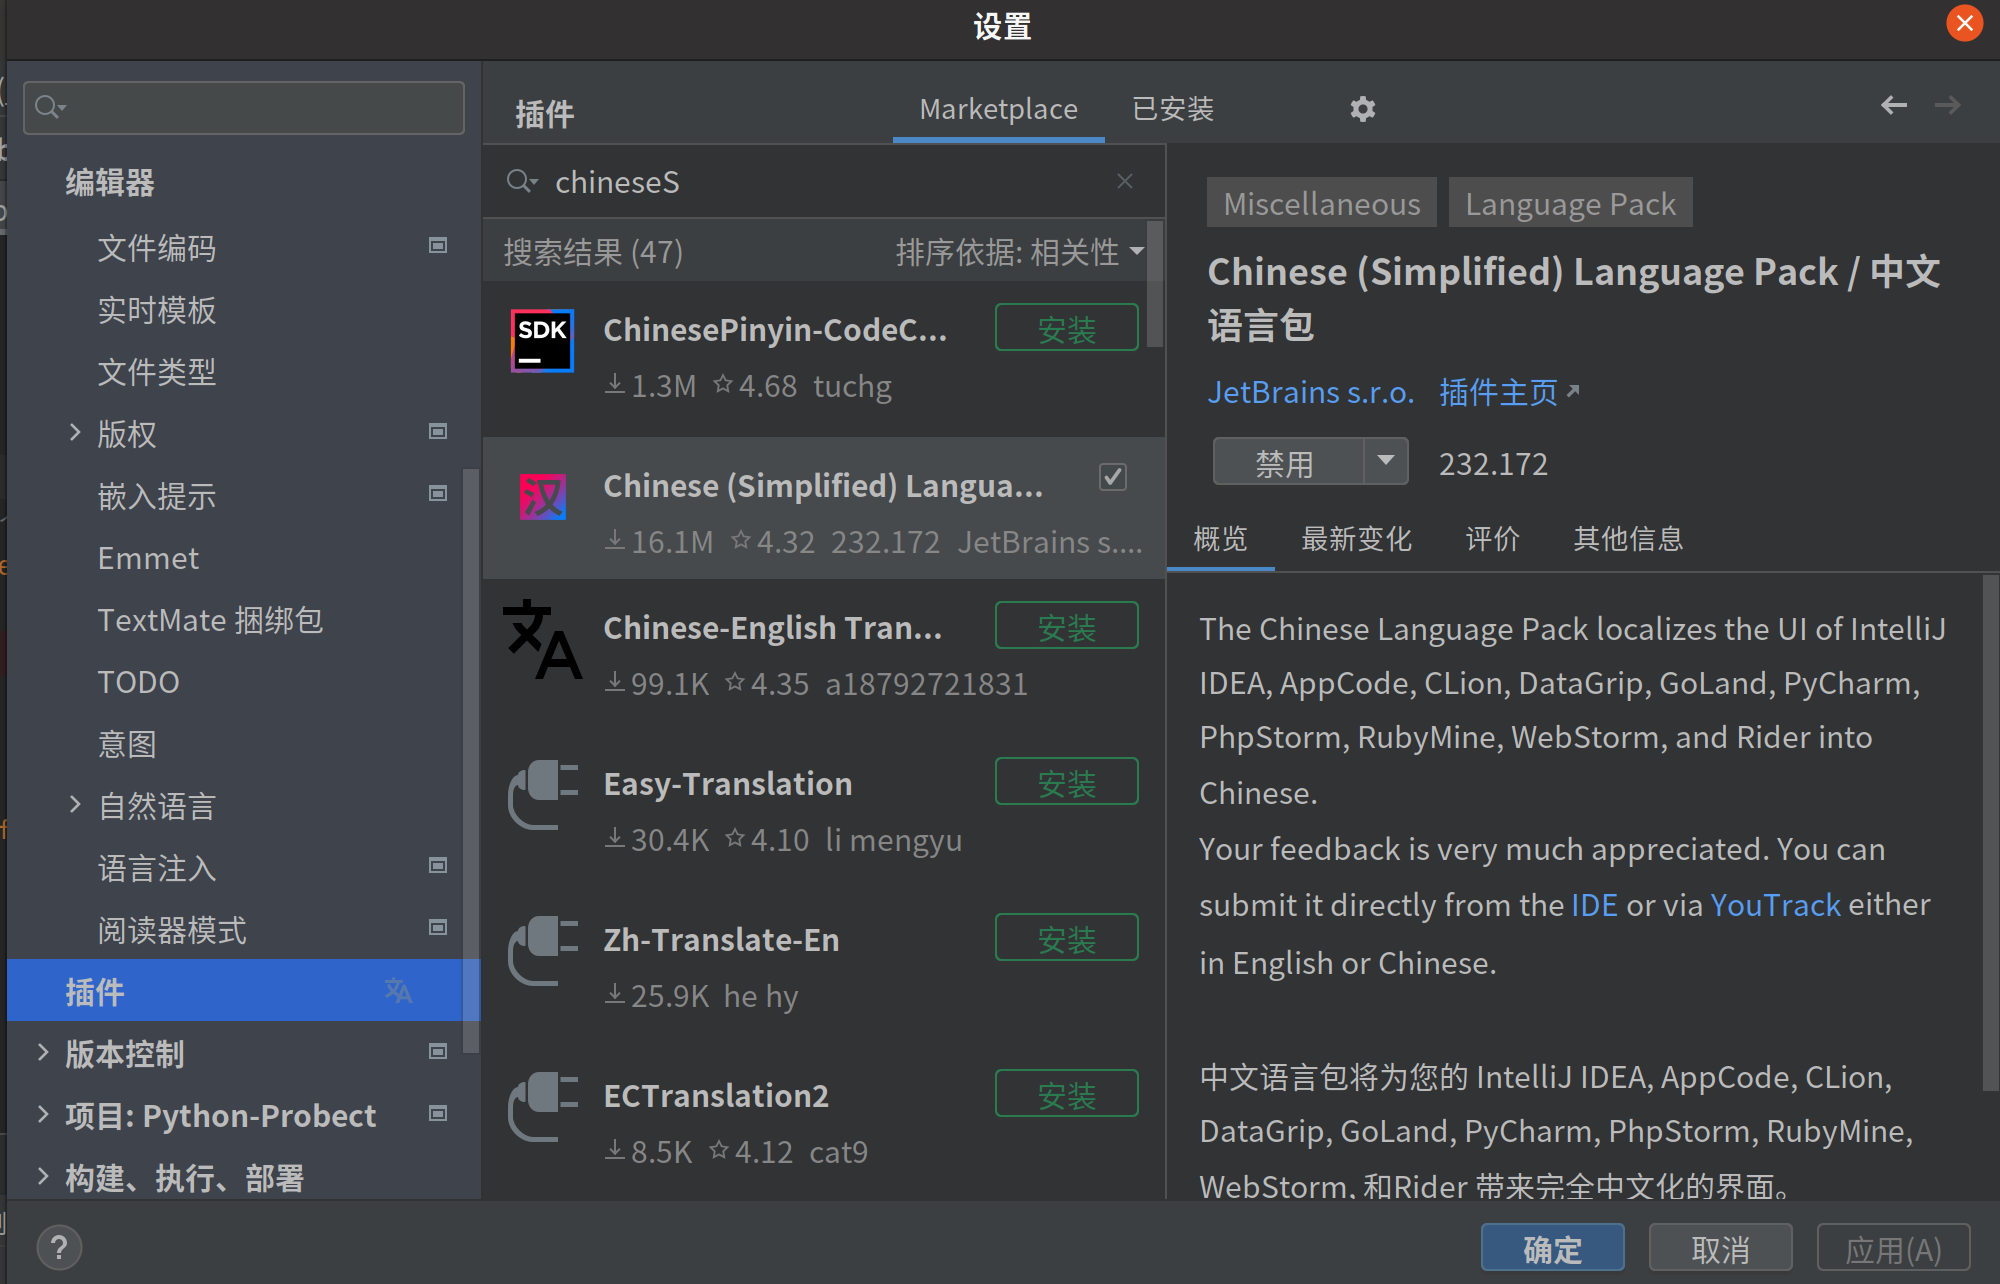2000x1284 pixels.
Task: Open the help question mark button
Action: point(59,1247)
